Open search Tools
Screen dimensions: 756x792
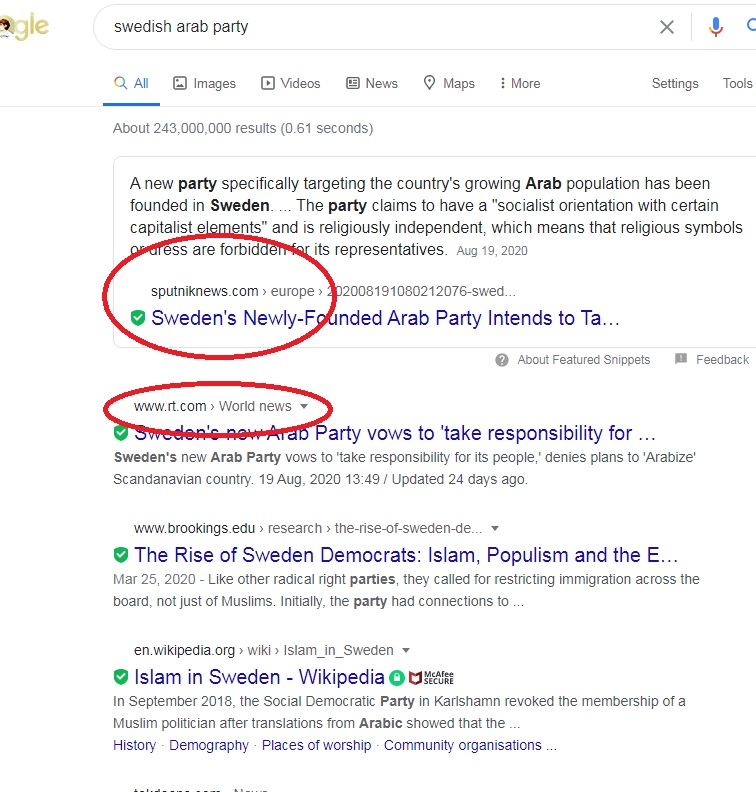737,83
